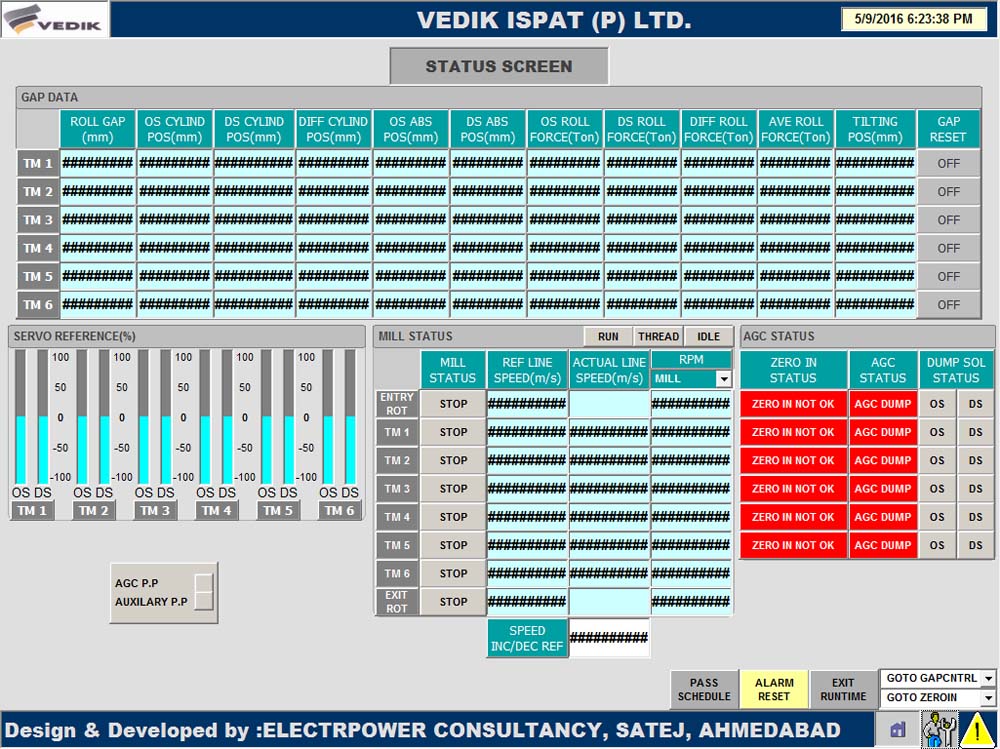Click the "ROLL GAP (mm)" column header

pos(98,130)
